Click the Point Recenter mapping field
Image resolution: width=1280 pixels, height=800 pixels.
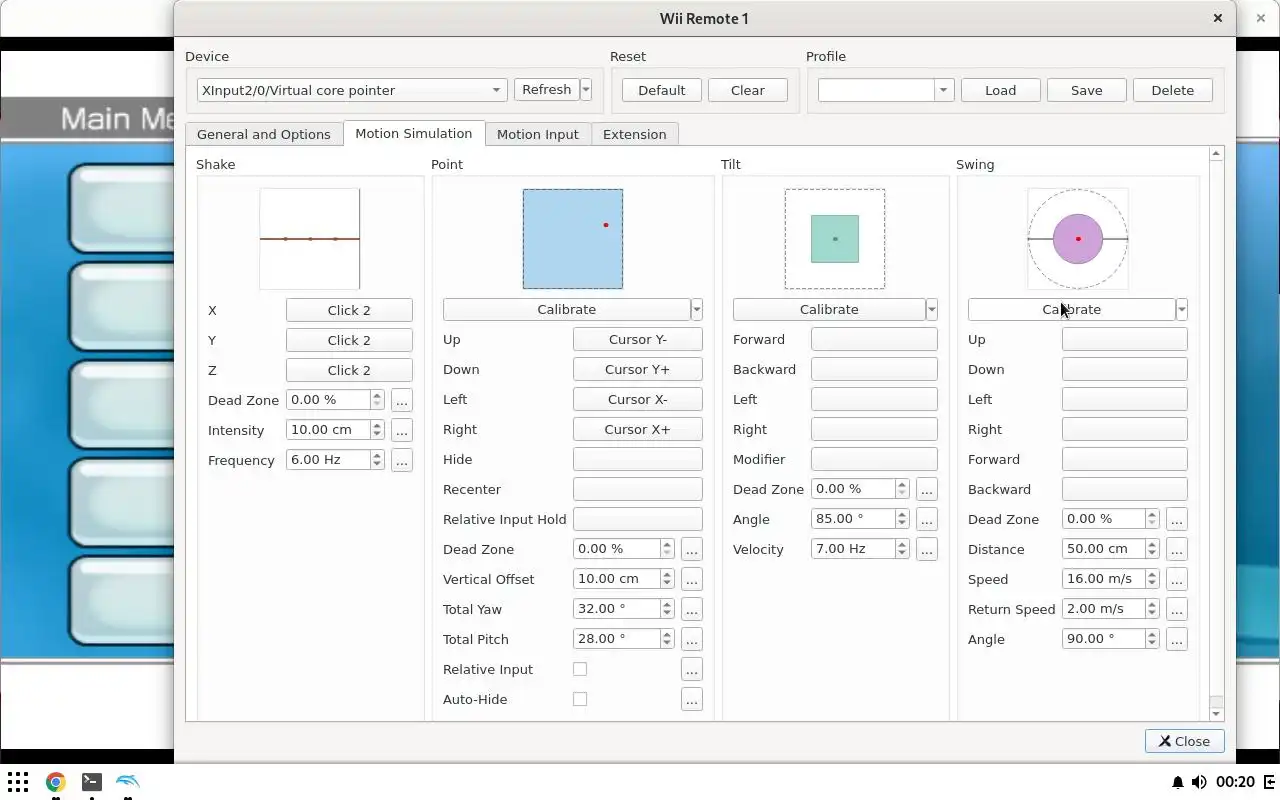[x=638, y=489]
